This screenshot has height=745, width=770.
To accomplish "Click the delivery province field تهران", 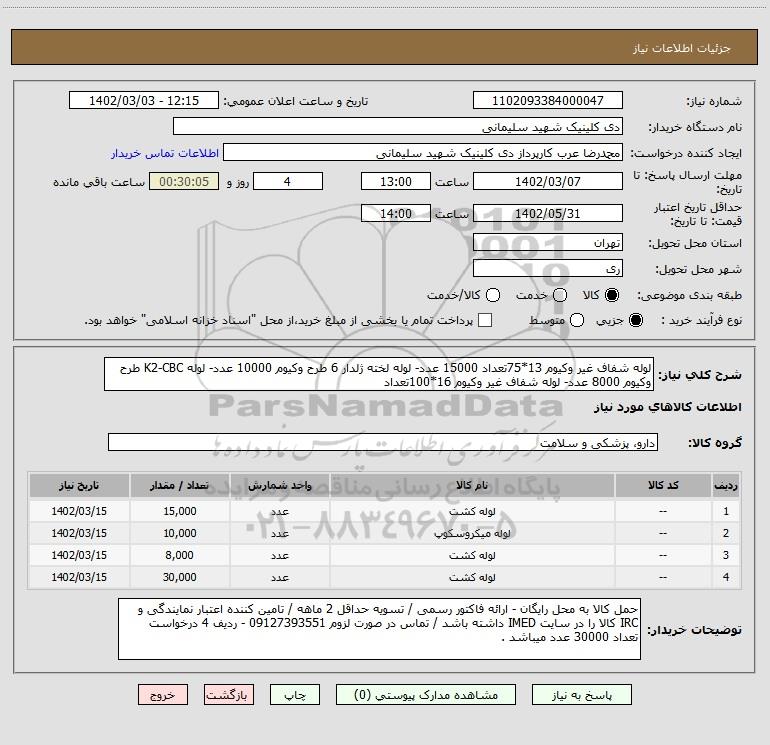I will click(548, 243).
